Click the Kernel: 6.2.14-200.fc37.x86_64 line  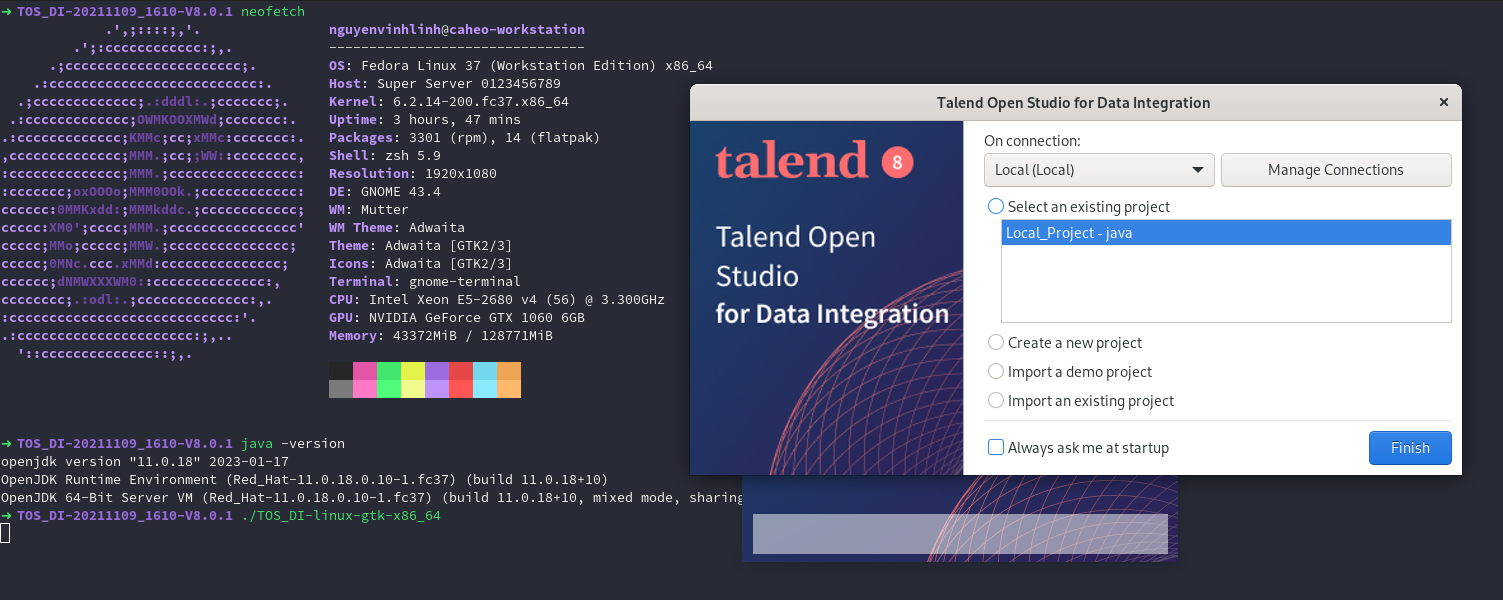point(449,101)
